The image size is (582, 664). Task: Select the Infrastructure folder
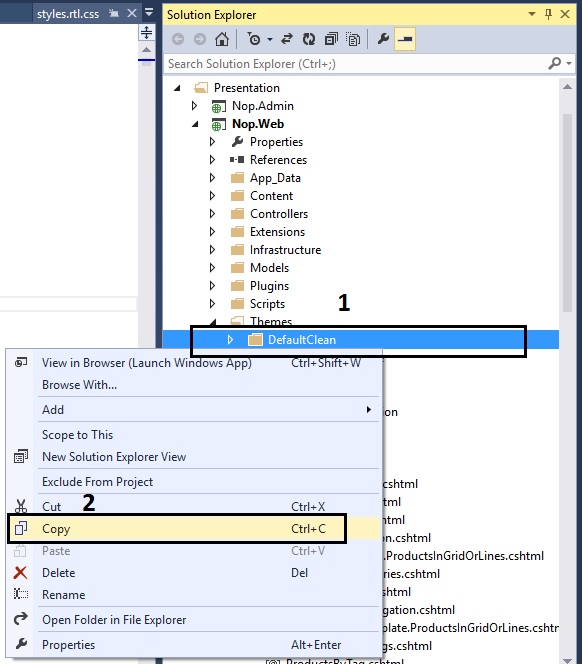pyautogui.click(x=285, y=250)
